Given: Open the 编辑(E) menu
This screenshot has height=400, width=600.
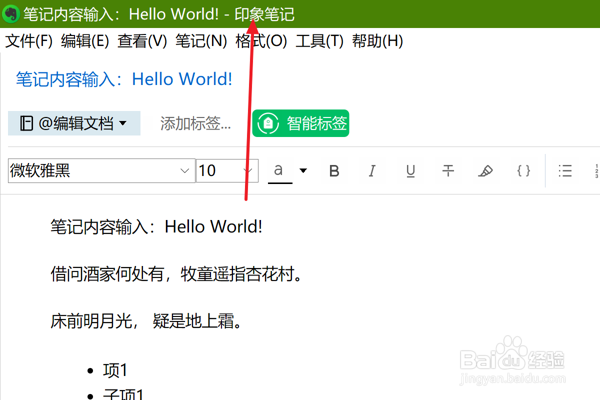Looking at the screenshot, I should point(85,41).
